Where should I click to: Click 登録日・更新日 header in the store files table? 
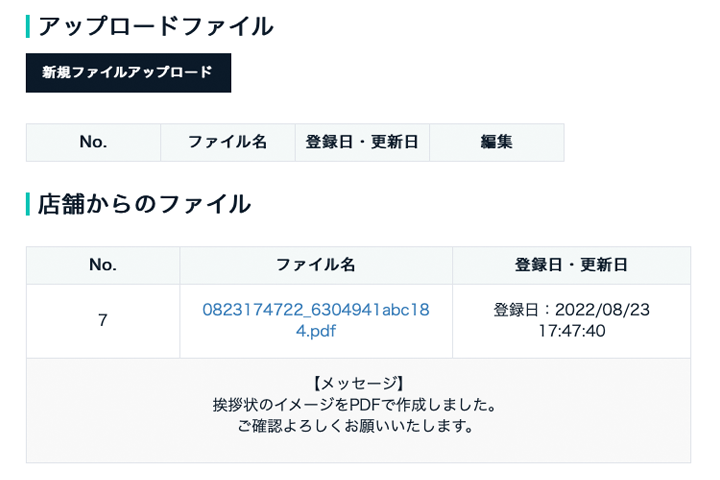click(x=572, y=265)
